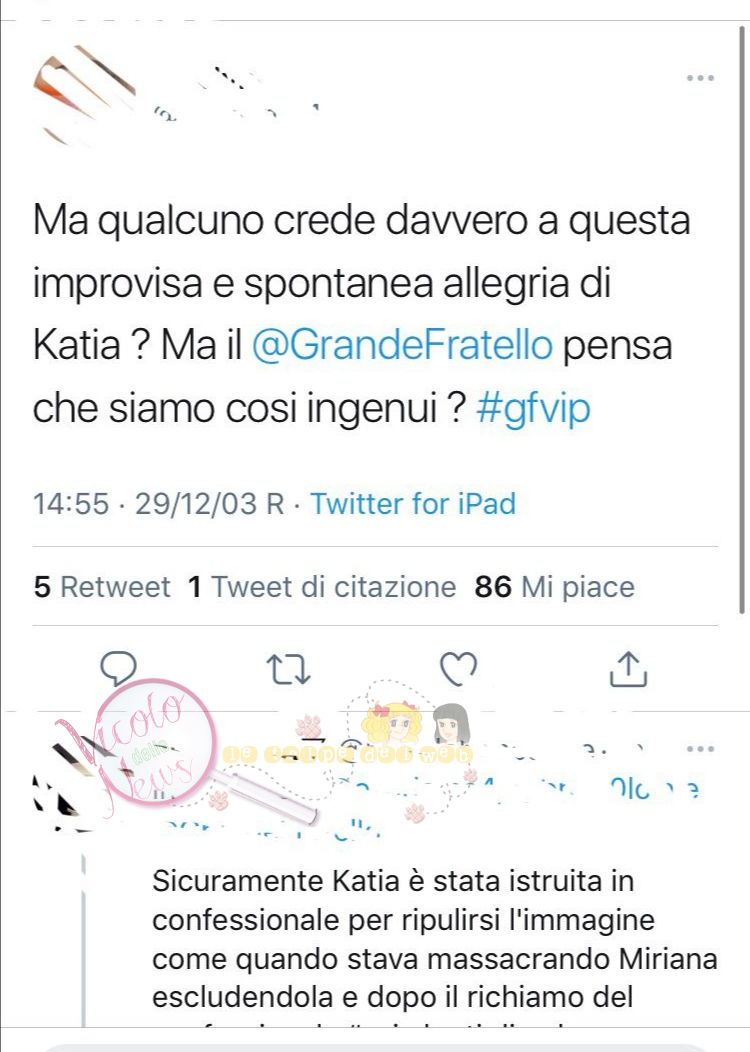This screenshot has height=1052, width=750.
Task: Open the @GrandeFratello mention link
Action: click(x=403, y=345)
